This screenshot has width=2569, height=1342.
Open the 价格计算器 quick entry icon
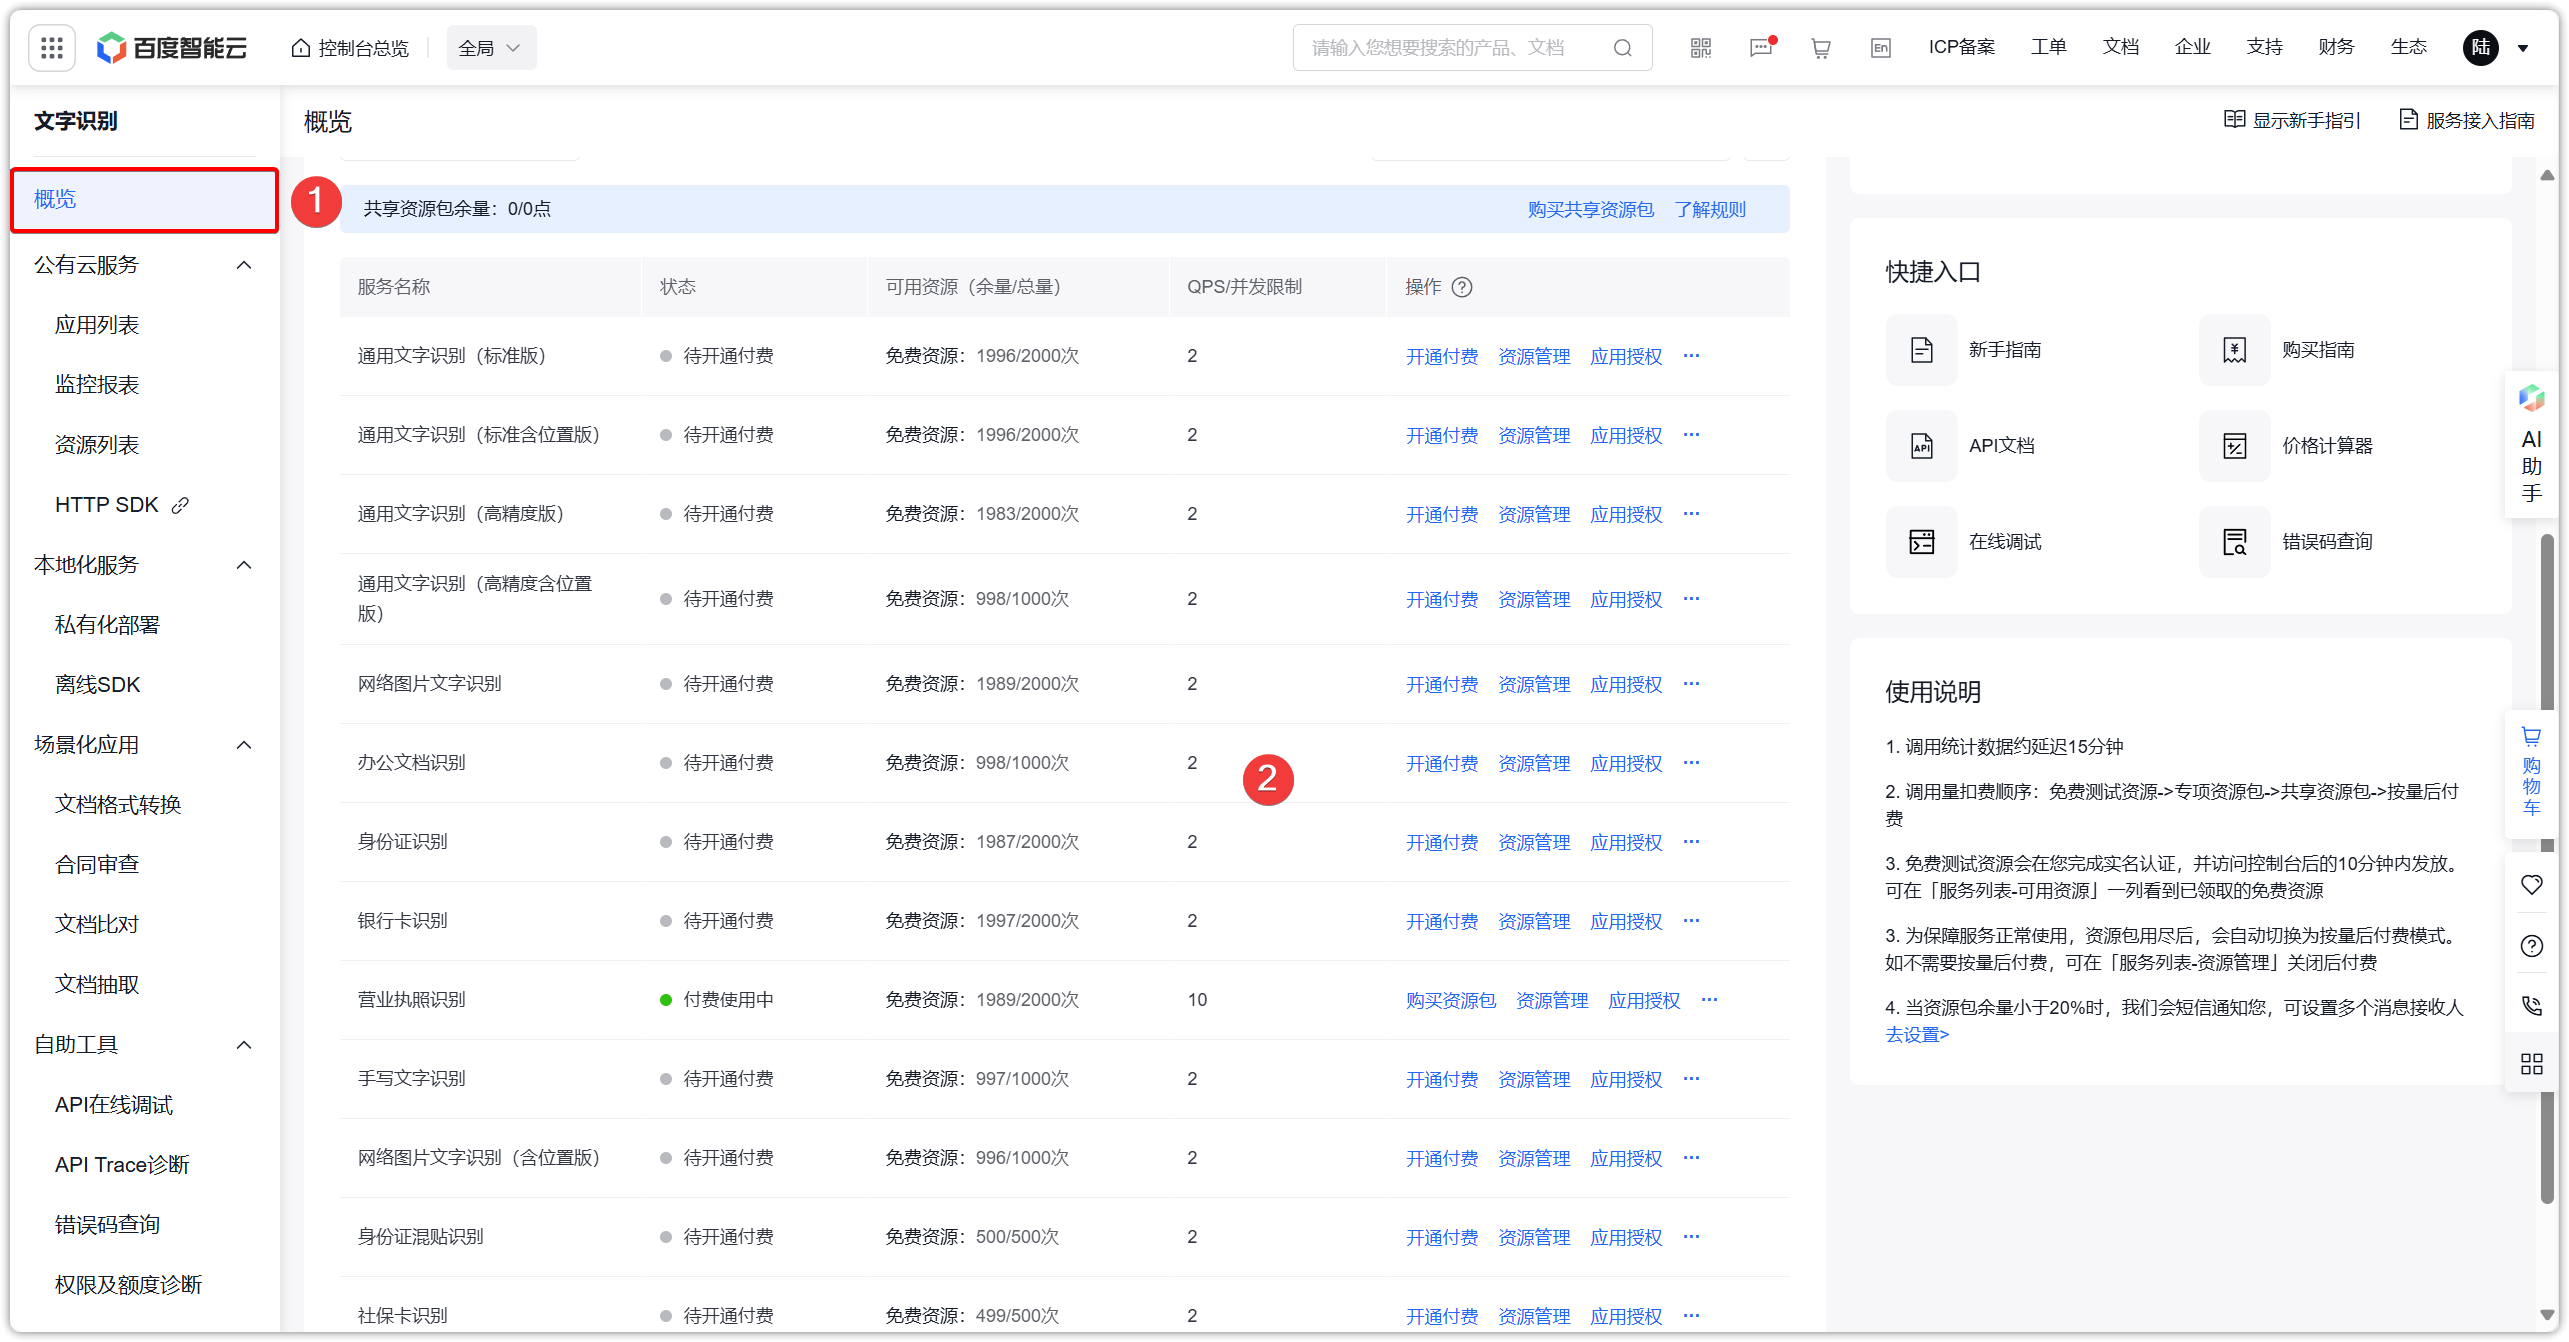coord(2235,446)
